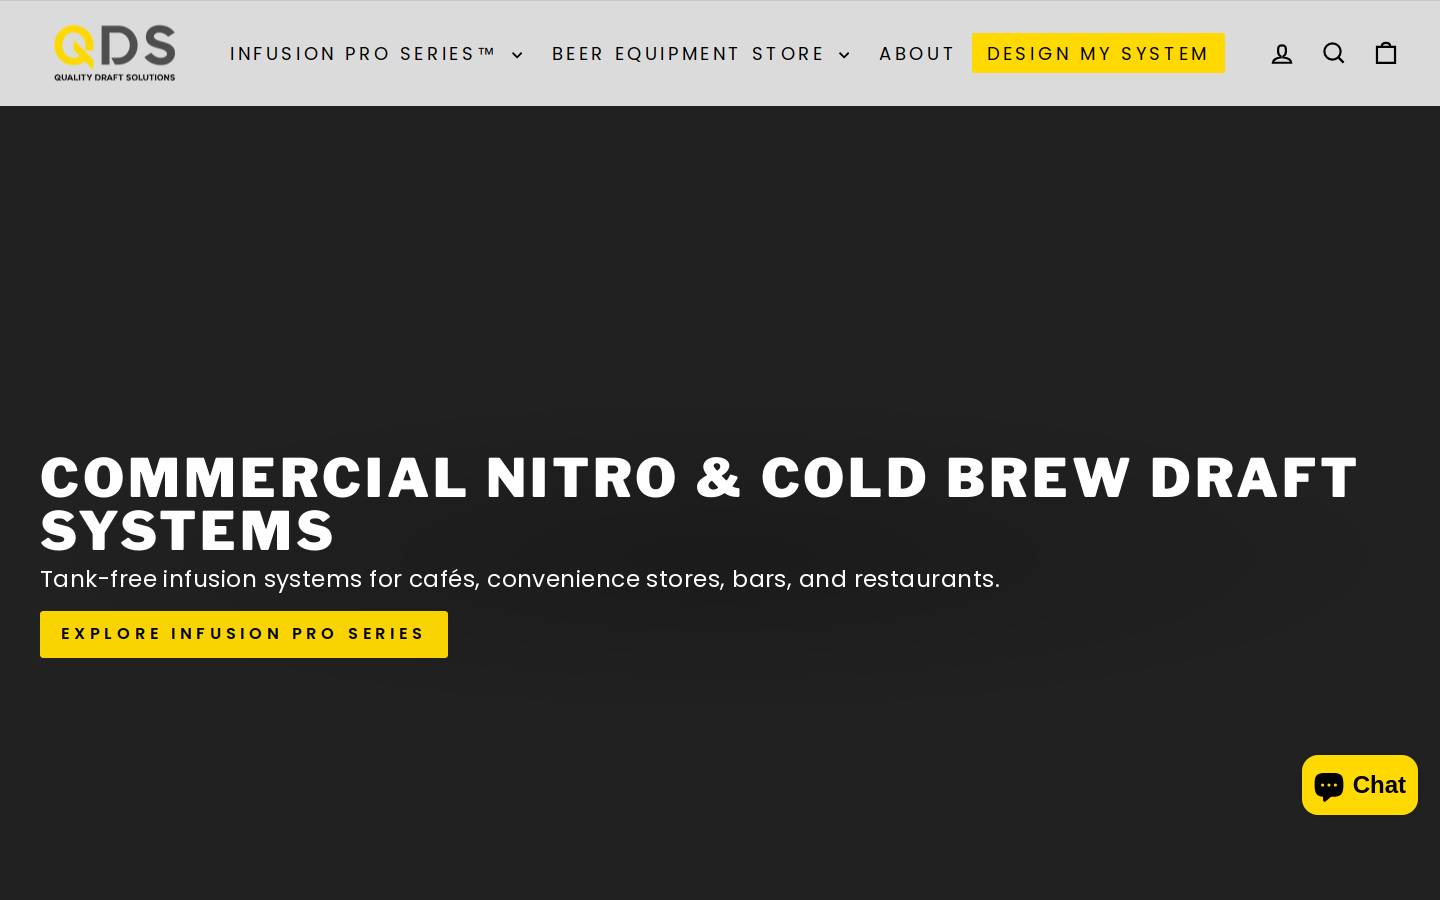
Task: Click the chat bubble icon in Chat widget
Action: [1329, 785]
